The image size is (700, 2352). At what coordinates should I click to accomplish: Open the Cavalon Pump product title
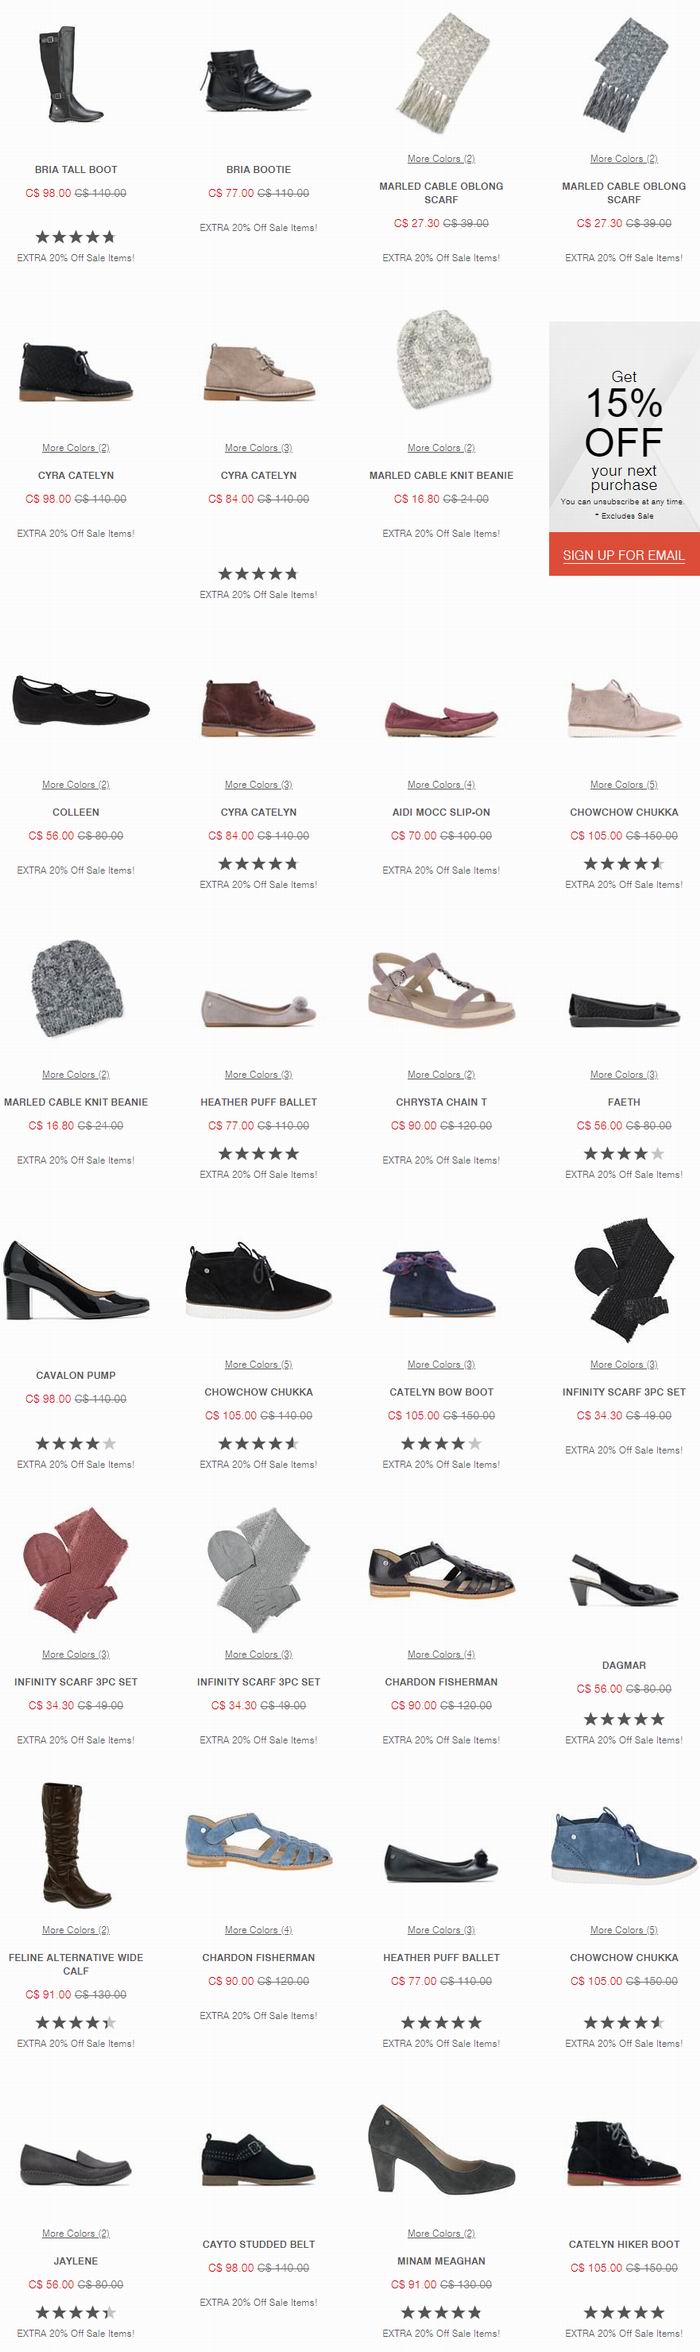76,1375
